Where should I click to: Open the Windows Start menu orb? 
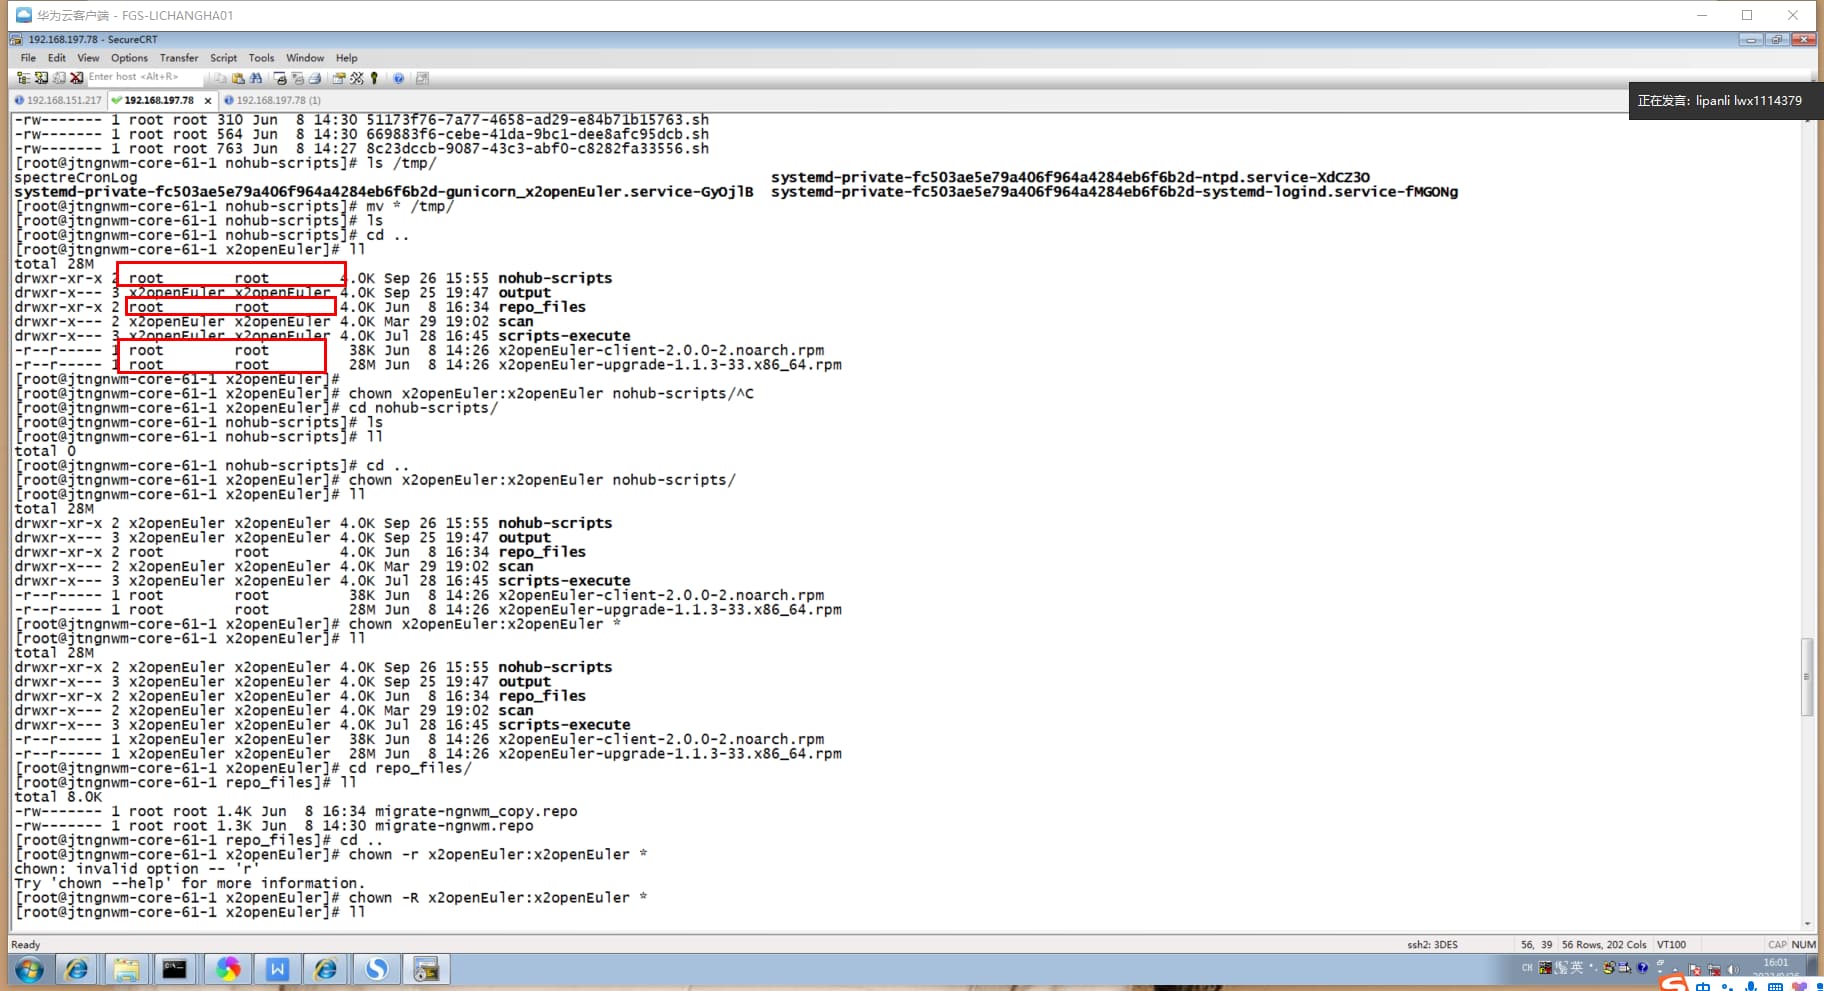coord(29,969)
